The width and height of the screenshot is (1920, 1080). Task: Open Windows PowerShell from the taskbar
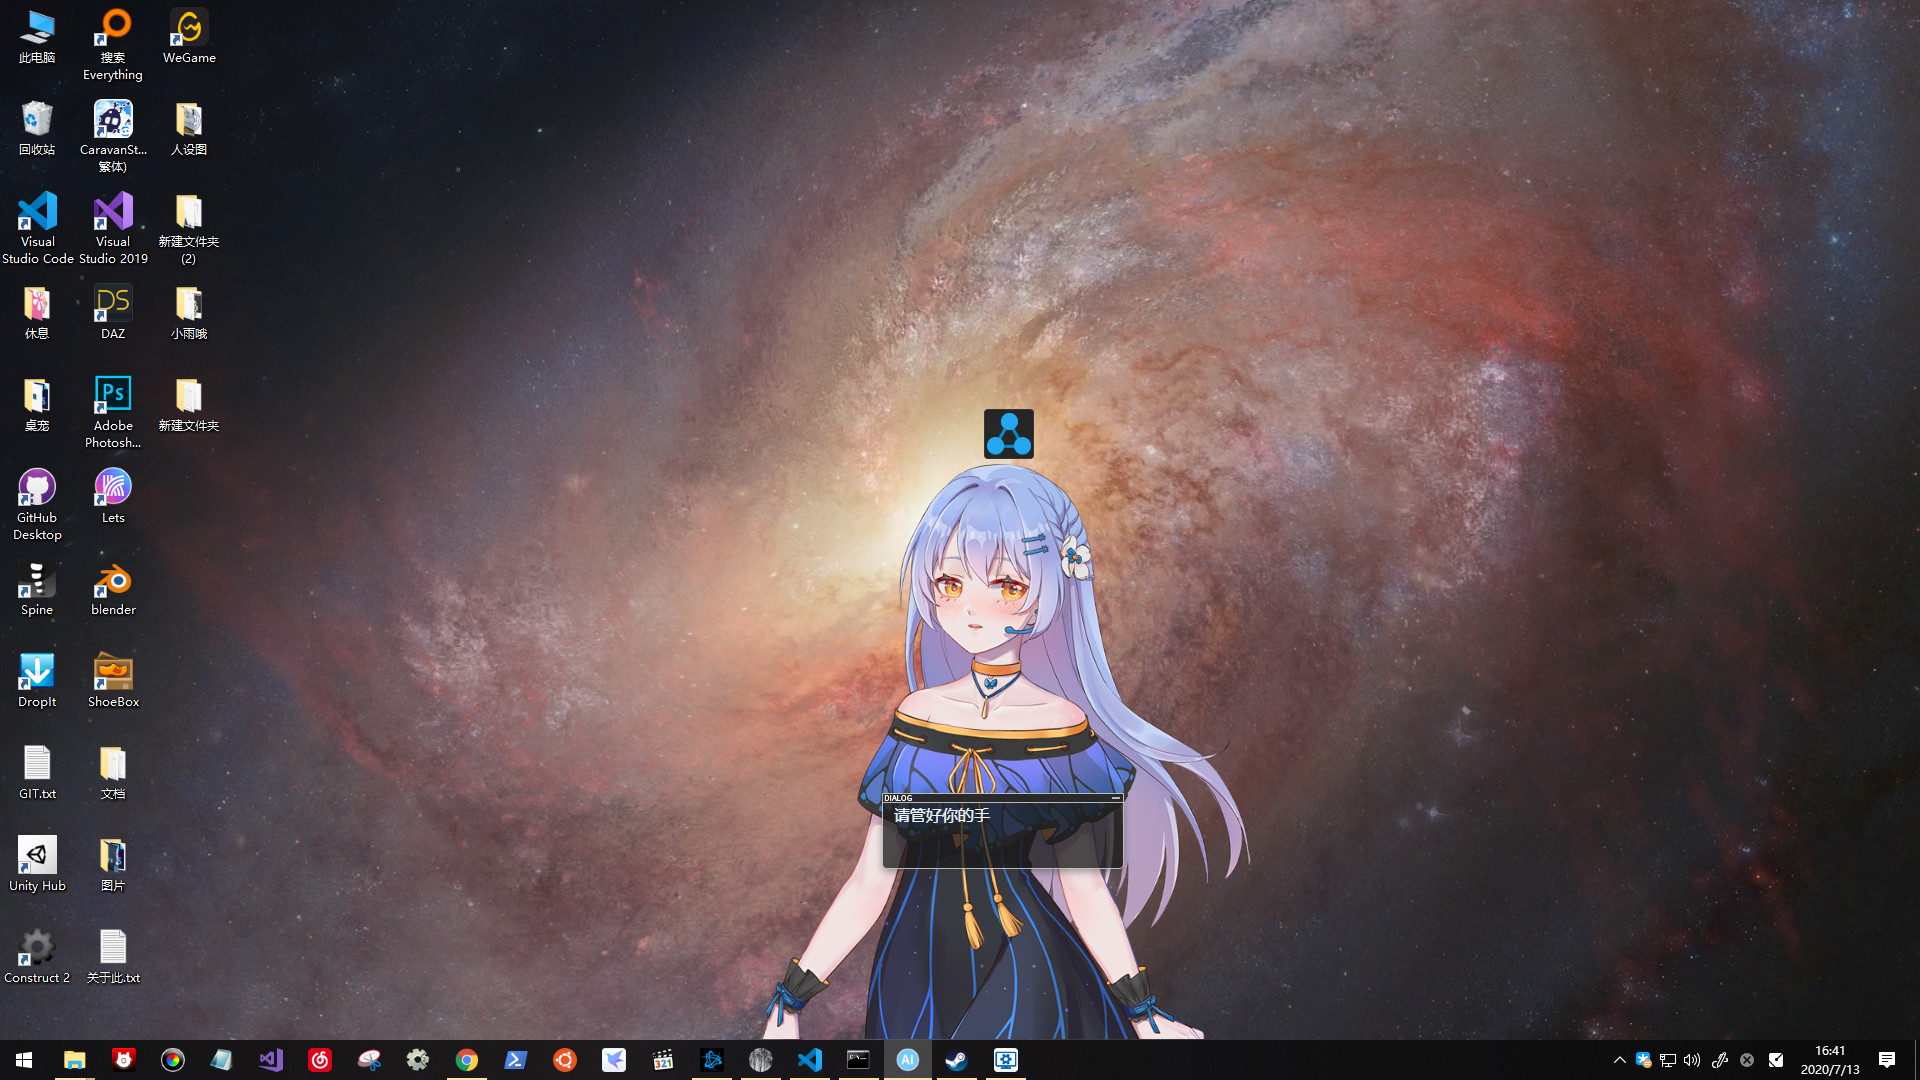(x=516, y=1059)
